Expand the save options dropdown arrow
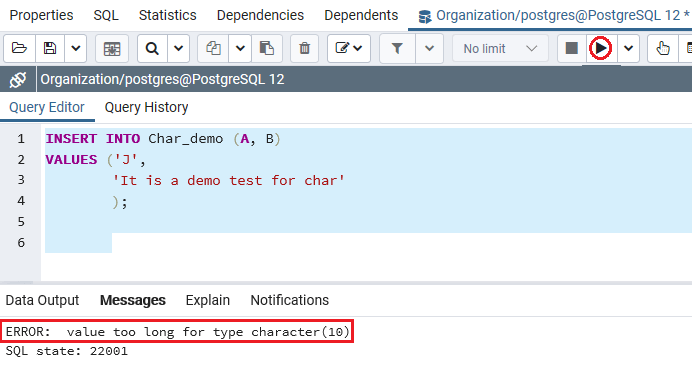The image size is (692, 383). pos(76,48)
